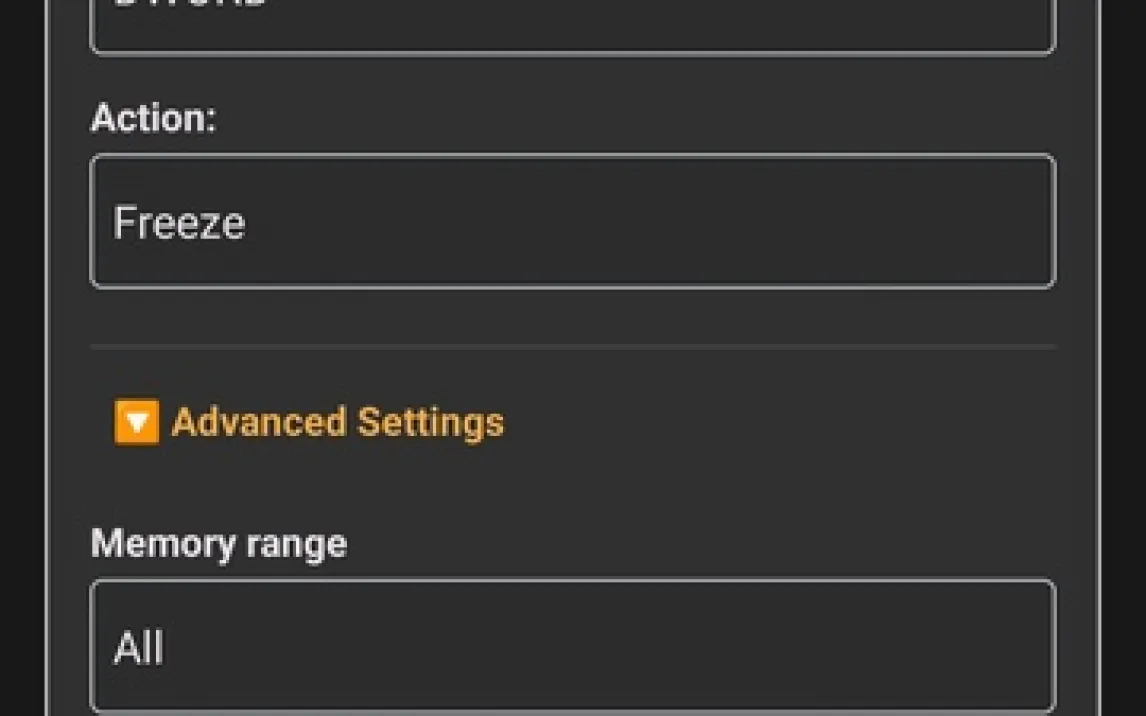Open the Action dropdown showing Freeze
The image size is (1146, 716).
pyautogui.click(x=572, y=222)
